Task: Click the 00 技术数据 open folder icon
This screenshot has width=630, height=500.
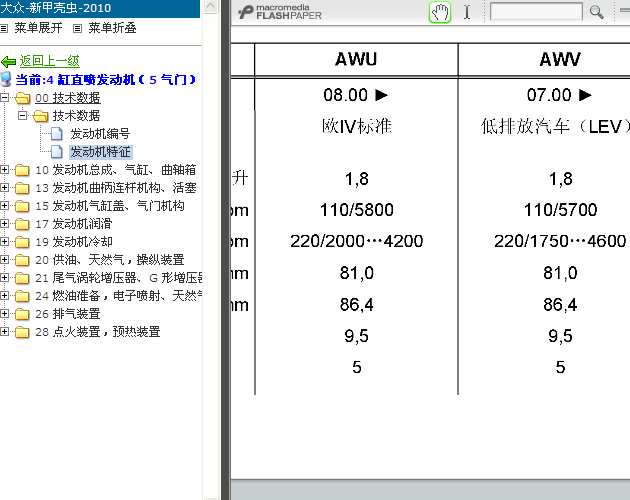Action: (22, 98)
